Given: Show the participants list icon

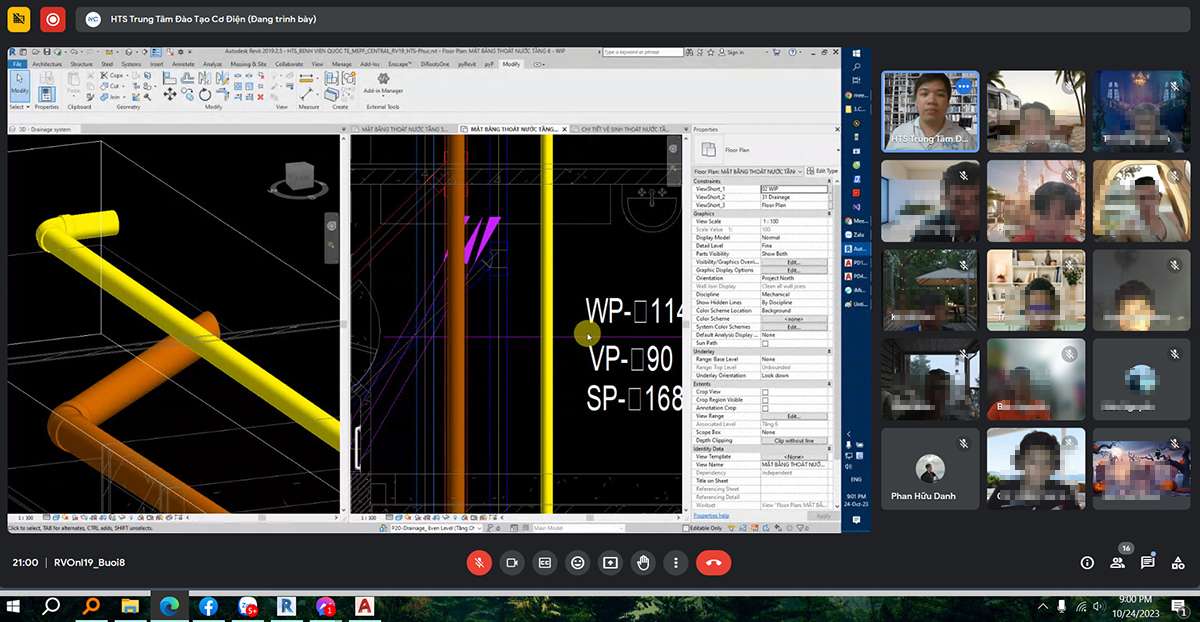Looking at the screenshot, I should coord(1117,563).
